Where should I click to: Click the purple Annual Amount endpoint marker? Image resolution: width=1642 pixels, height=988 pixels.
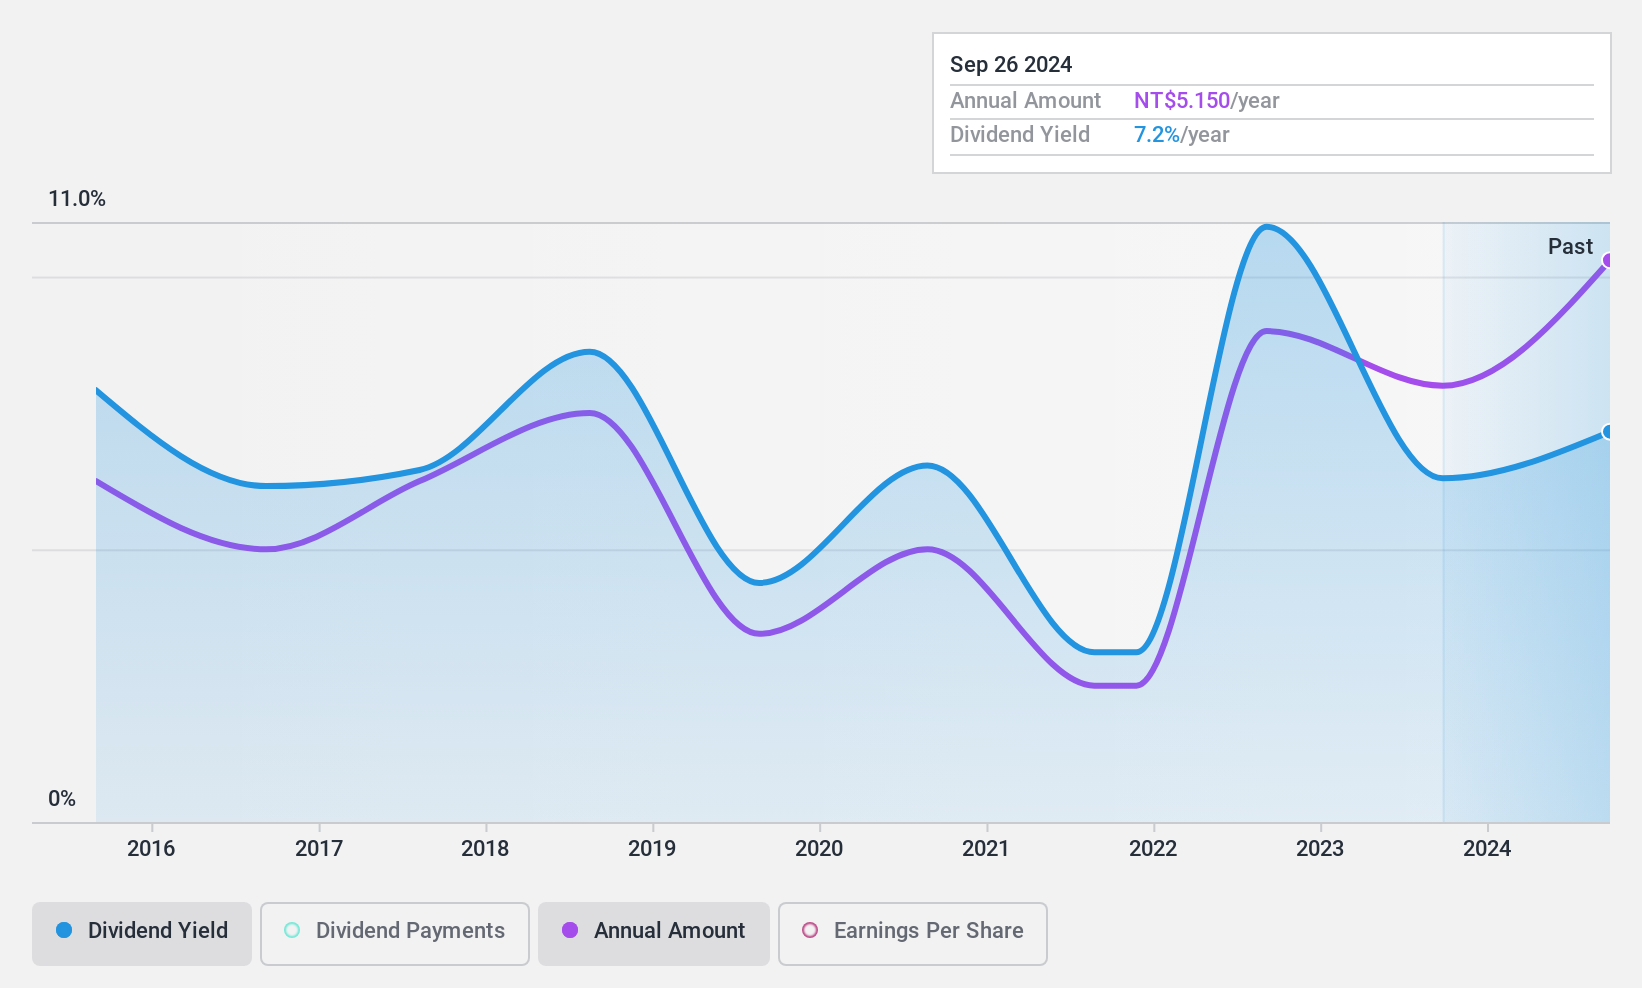click(x=1608, y=261)
